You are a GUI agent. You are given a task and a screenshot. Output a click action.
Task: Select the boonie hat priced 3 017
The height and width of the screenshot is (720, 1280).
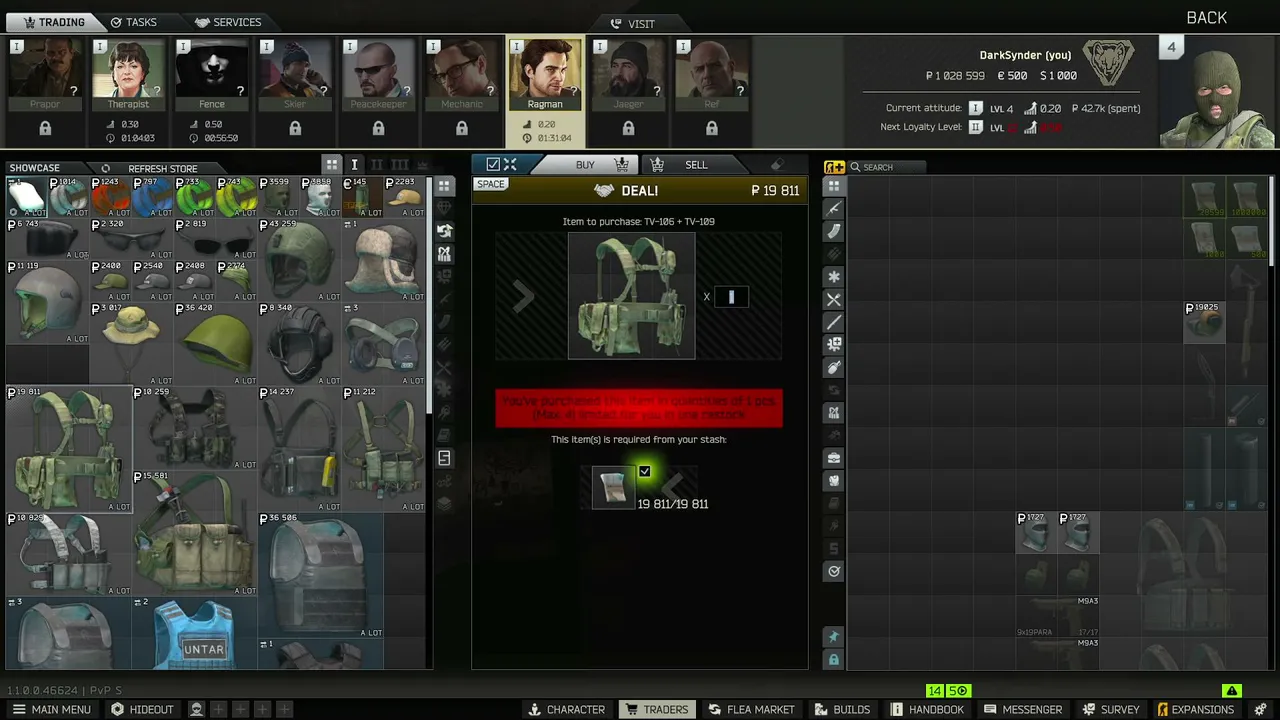[132, 344]
